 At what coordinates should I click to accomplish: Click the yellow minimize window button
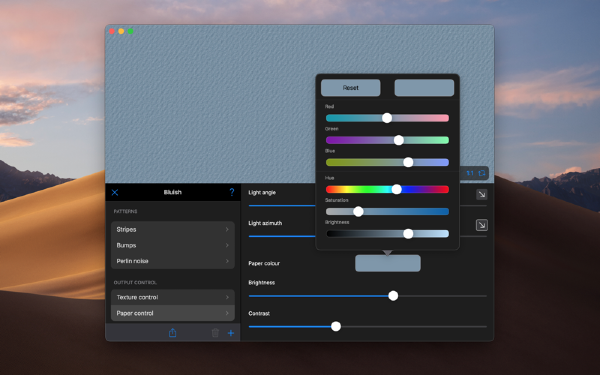tap(121, 31)
